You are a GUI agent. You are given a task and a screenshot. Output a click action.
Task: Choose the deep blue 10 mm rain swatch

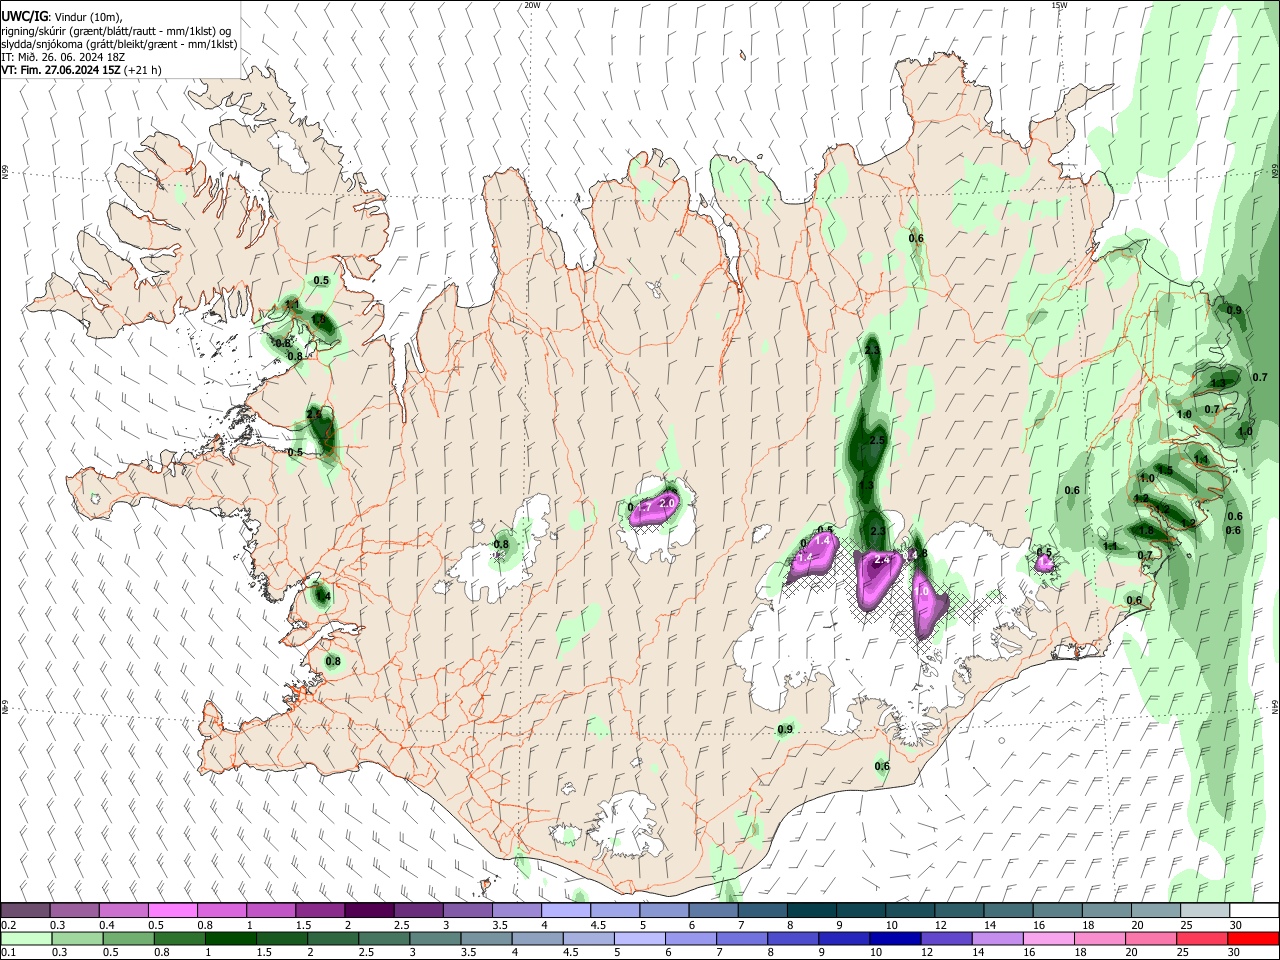click(x=895, y=938)
